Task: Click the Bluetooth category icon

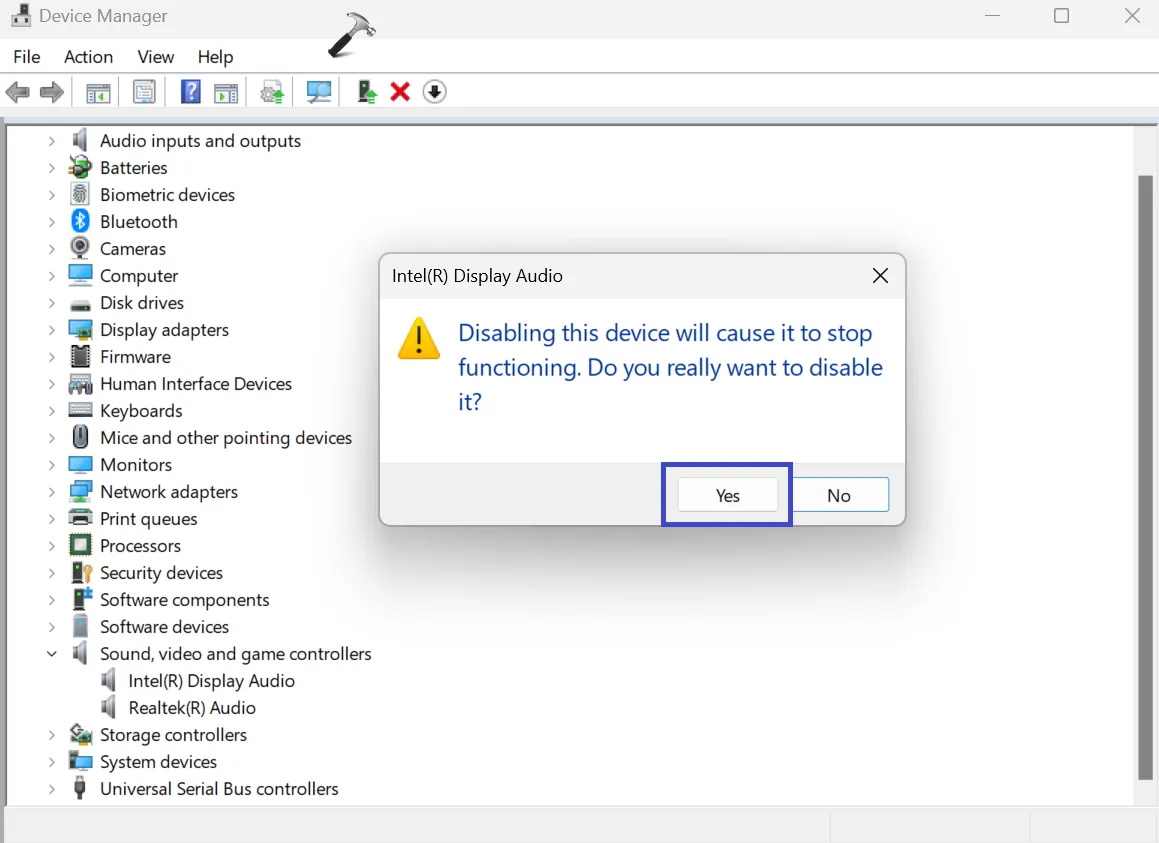Action: point(80,221)
